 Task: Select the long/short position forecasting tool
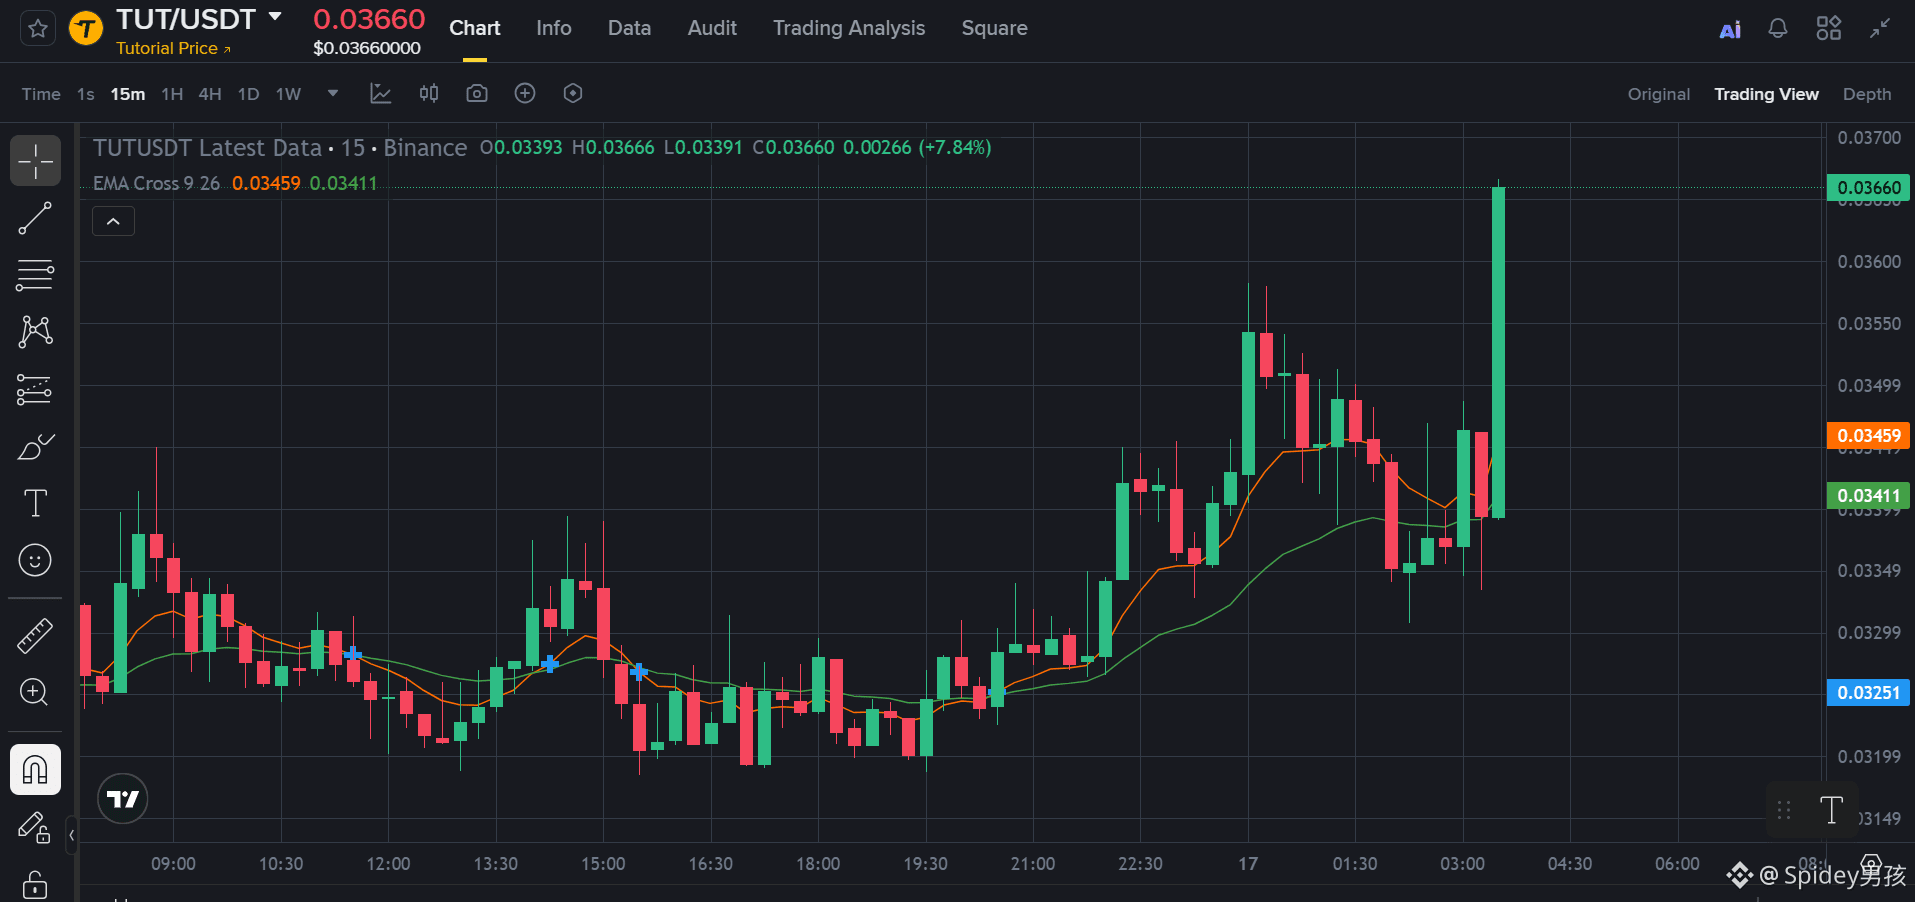click(x=35, y=389)
